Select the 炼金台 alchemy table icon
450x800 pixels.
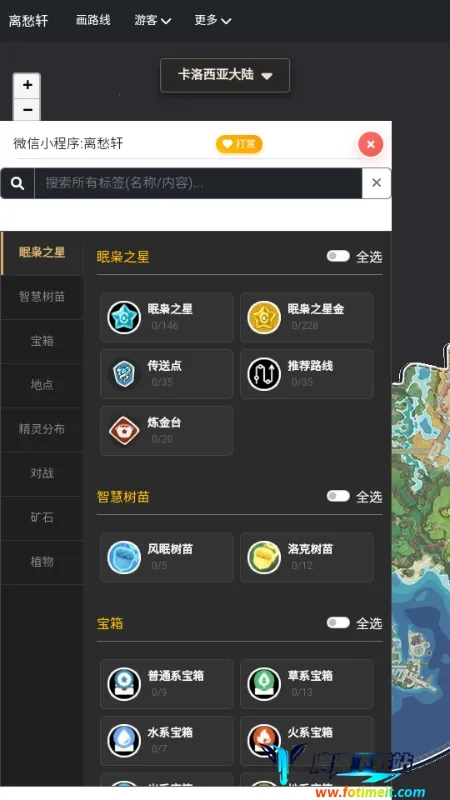(x=124, y=431)
